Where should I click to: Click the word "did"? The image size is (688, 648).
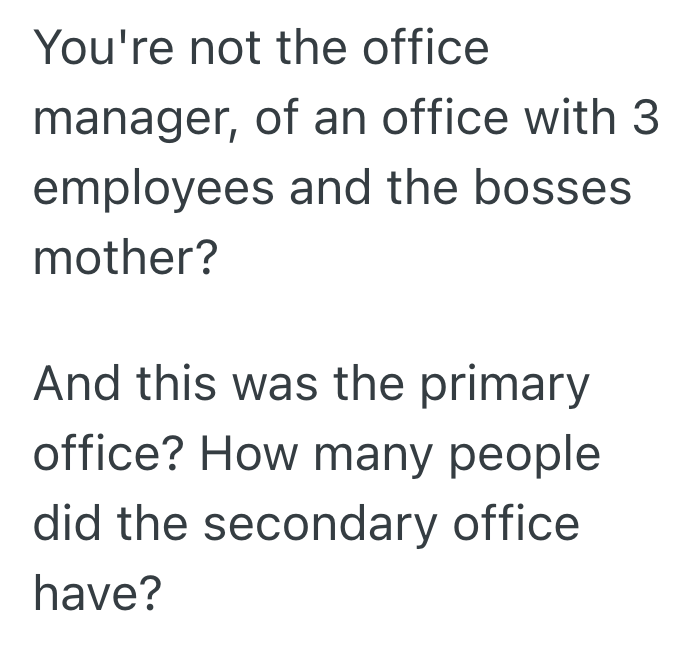tap(65, 525)
